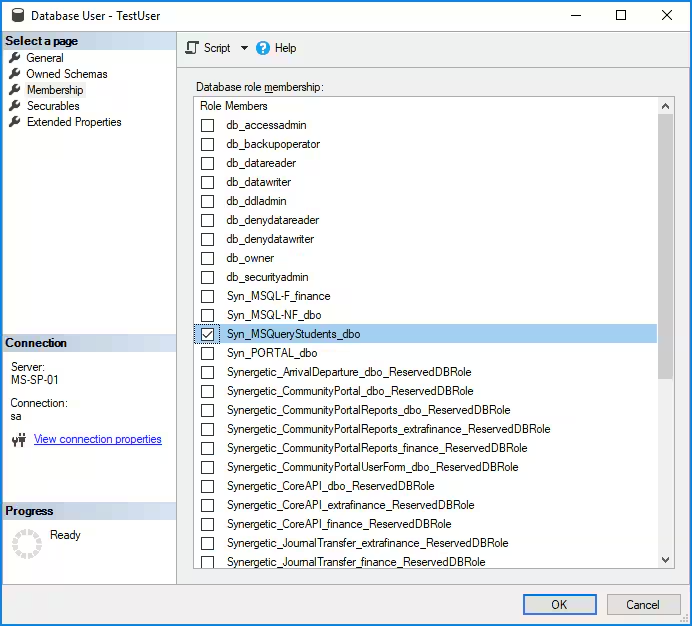Click the connection properties plug icon
Image resolution: width=692 pixels, height=626 pixels.
tap(19, 440)
